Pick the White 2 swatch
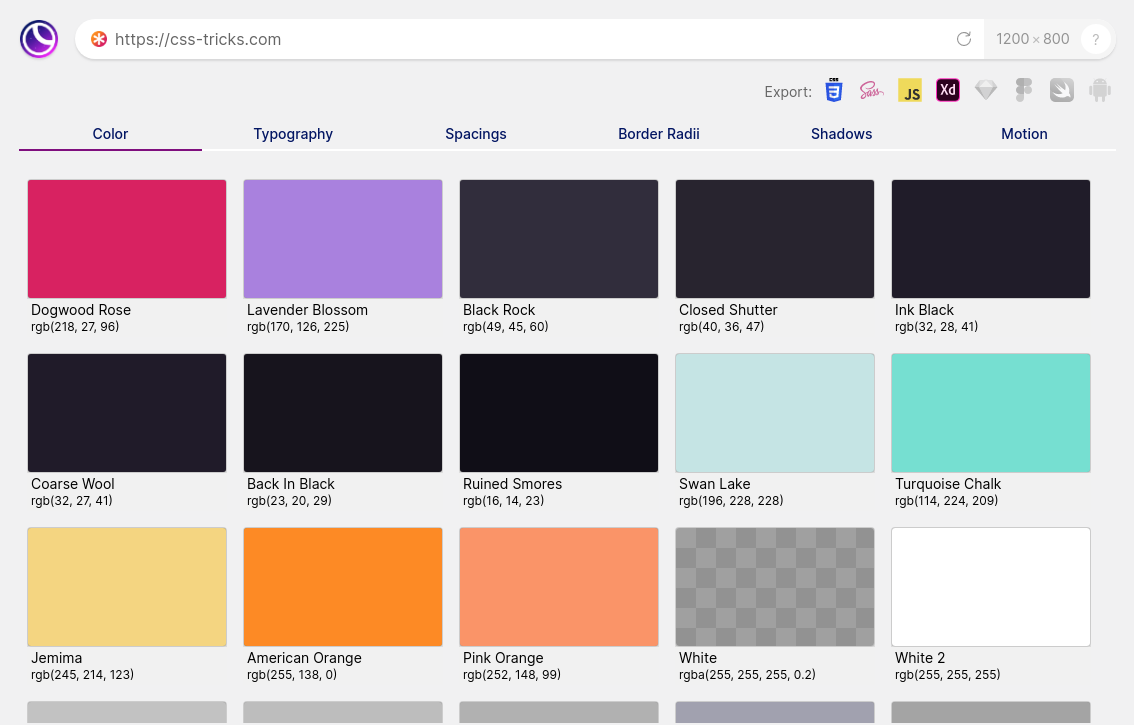 pyautogui.click(x=991, y=587)
